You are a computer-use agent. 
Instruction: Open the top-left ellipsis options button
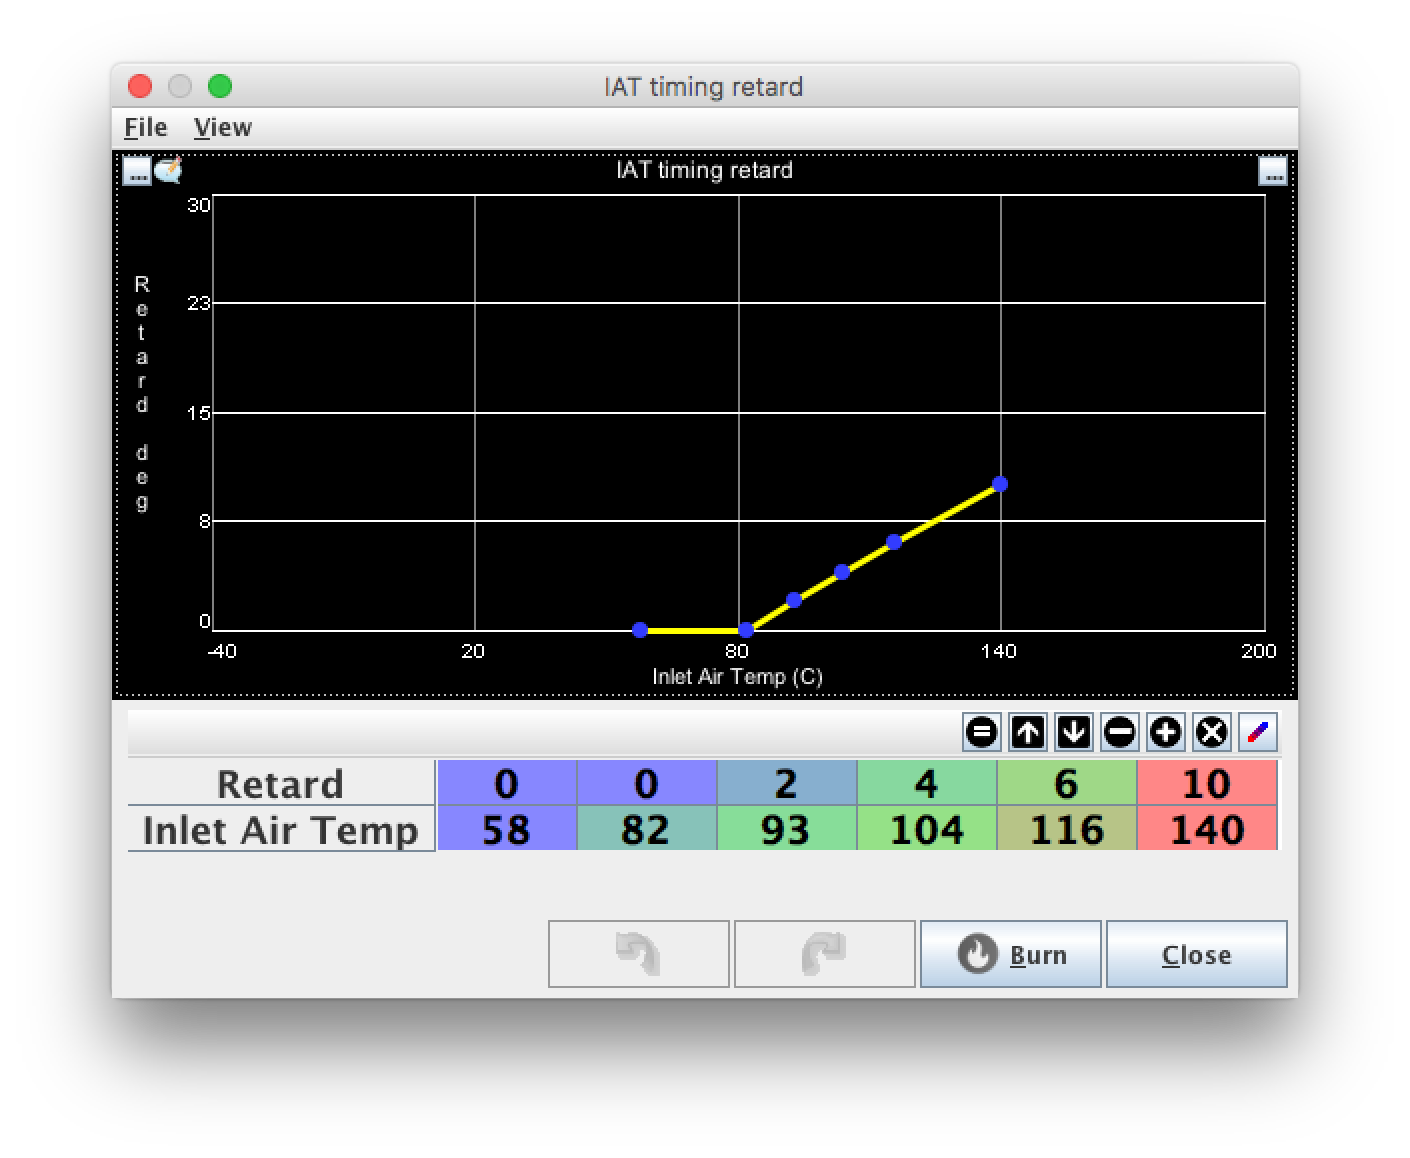tap(137, 171)
